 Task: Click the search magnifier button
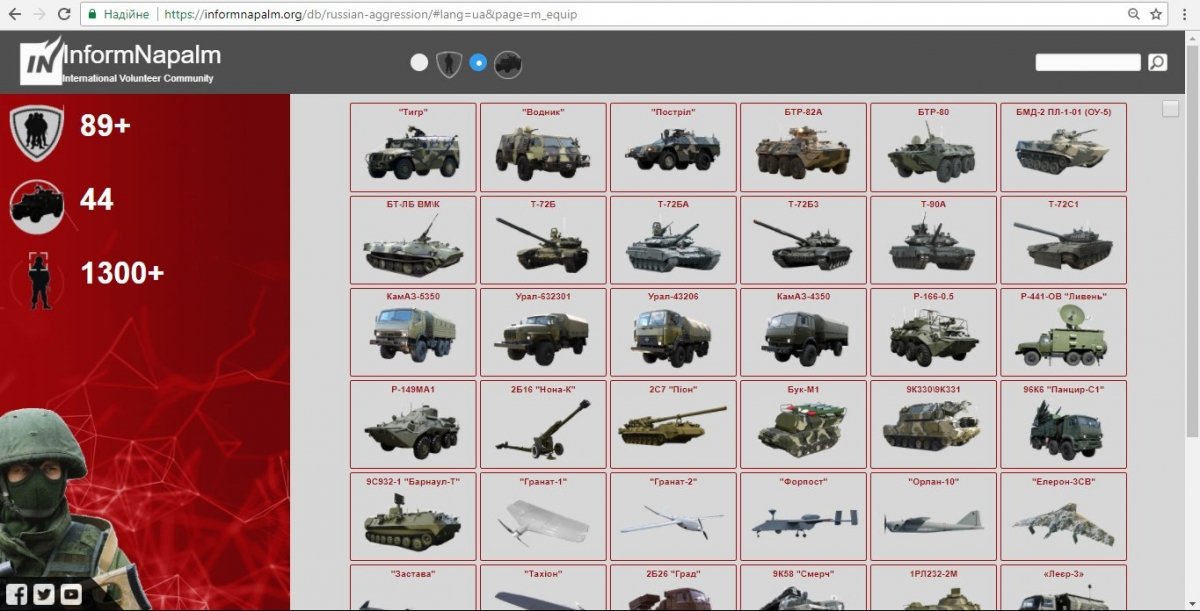(x=1157, y=63)
